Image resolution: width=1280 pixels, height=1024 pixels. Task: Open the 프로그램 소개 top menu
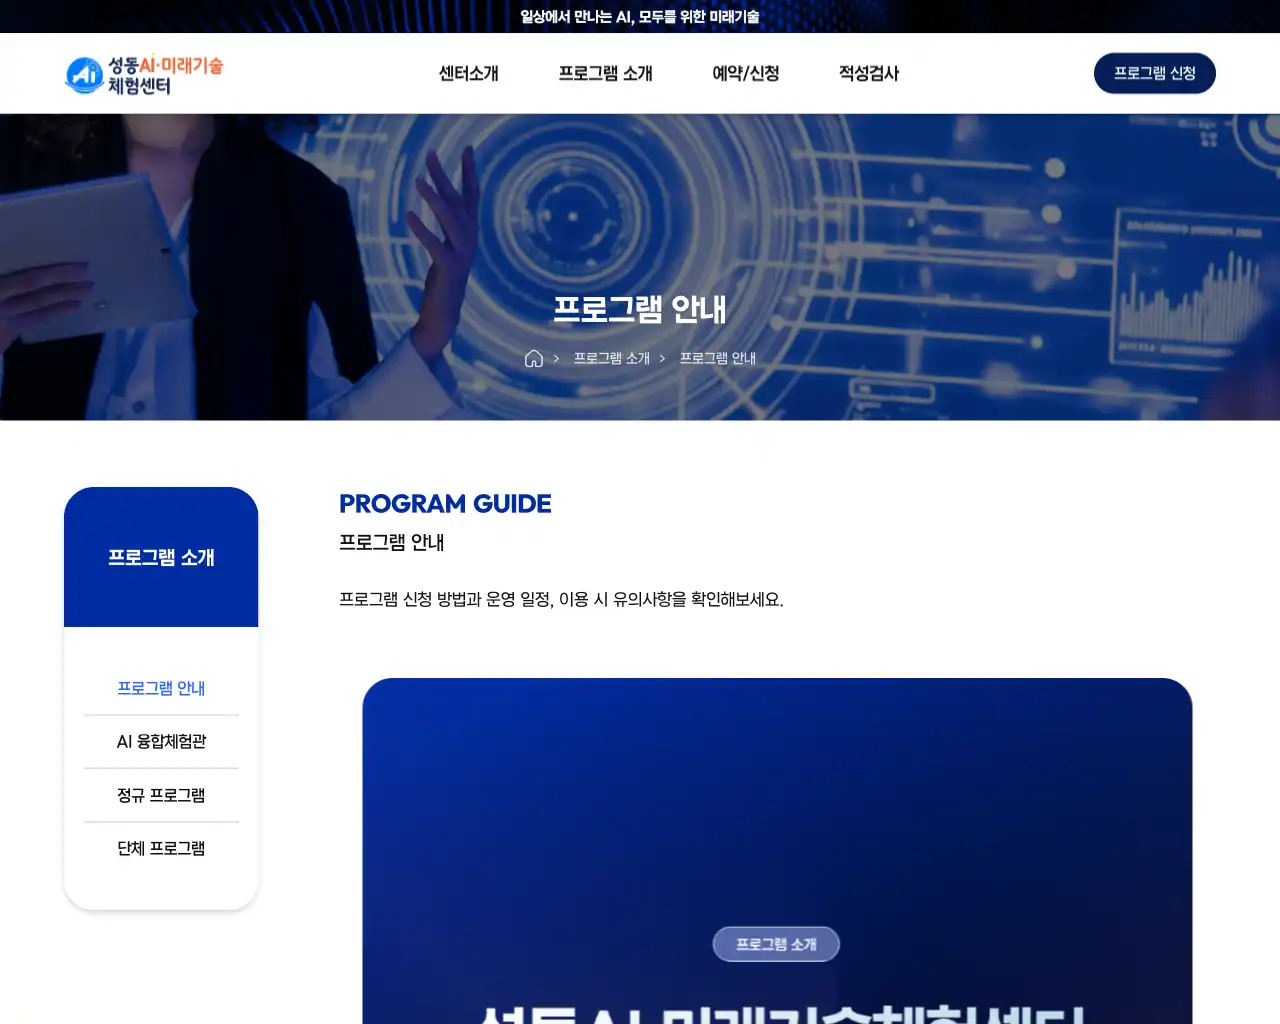click(x=605, y=73)
